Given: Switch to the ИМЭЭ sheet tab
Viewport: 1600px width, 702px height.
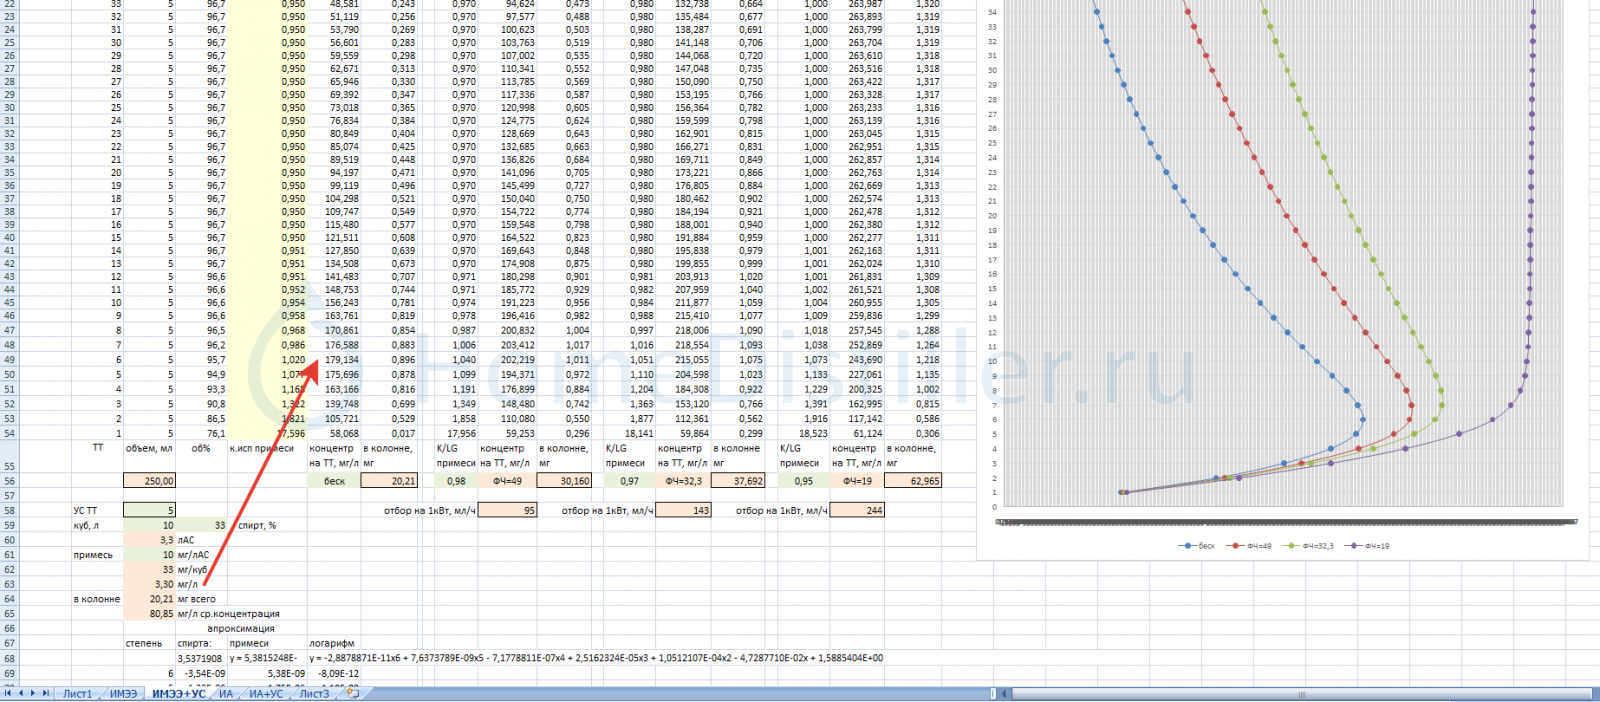Looking at the screenshot, I should coord(123,693).
